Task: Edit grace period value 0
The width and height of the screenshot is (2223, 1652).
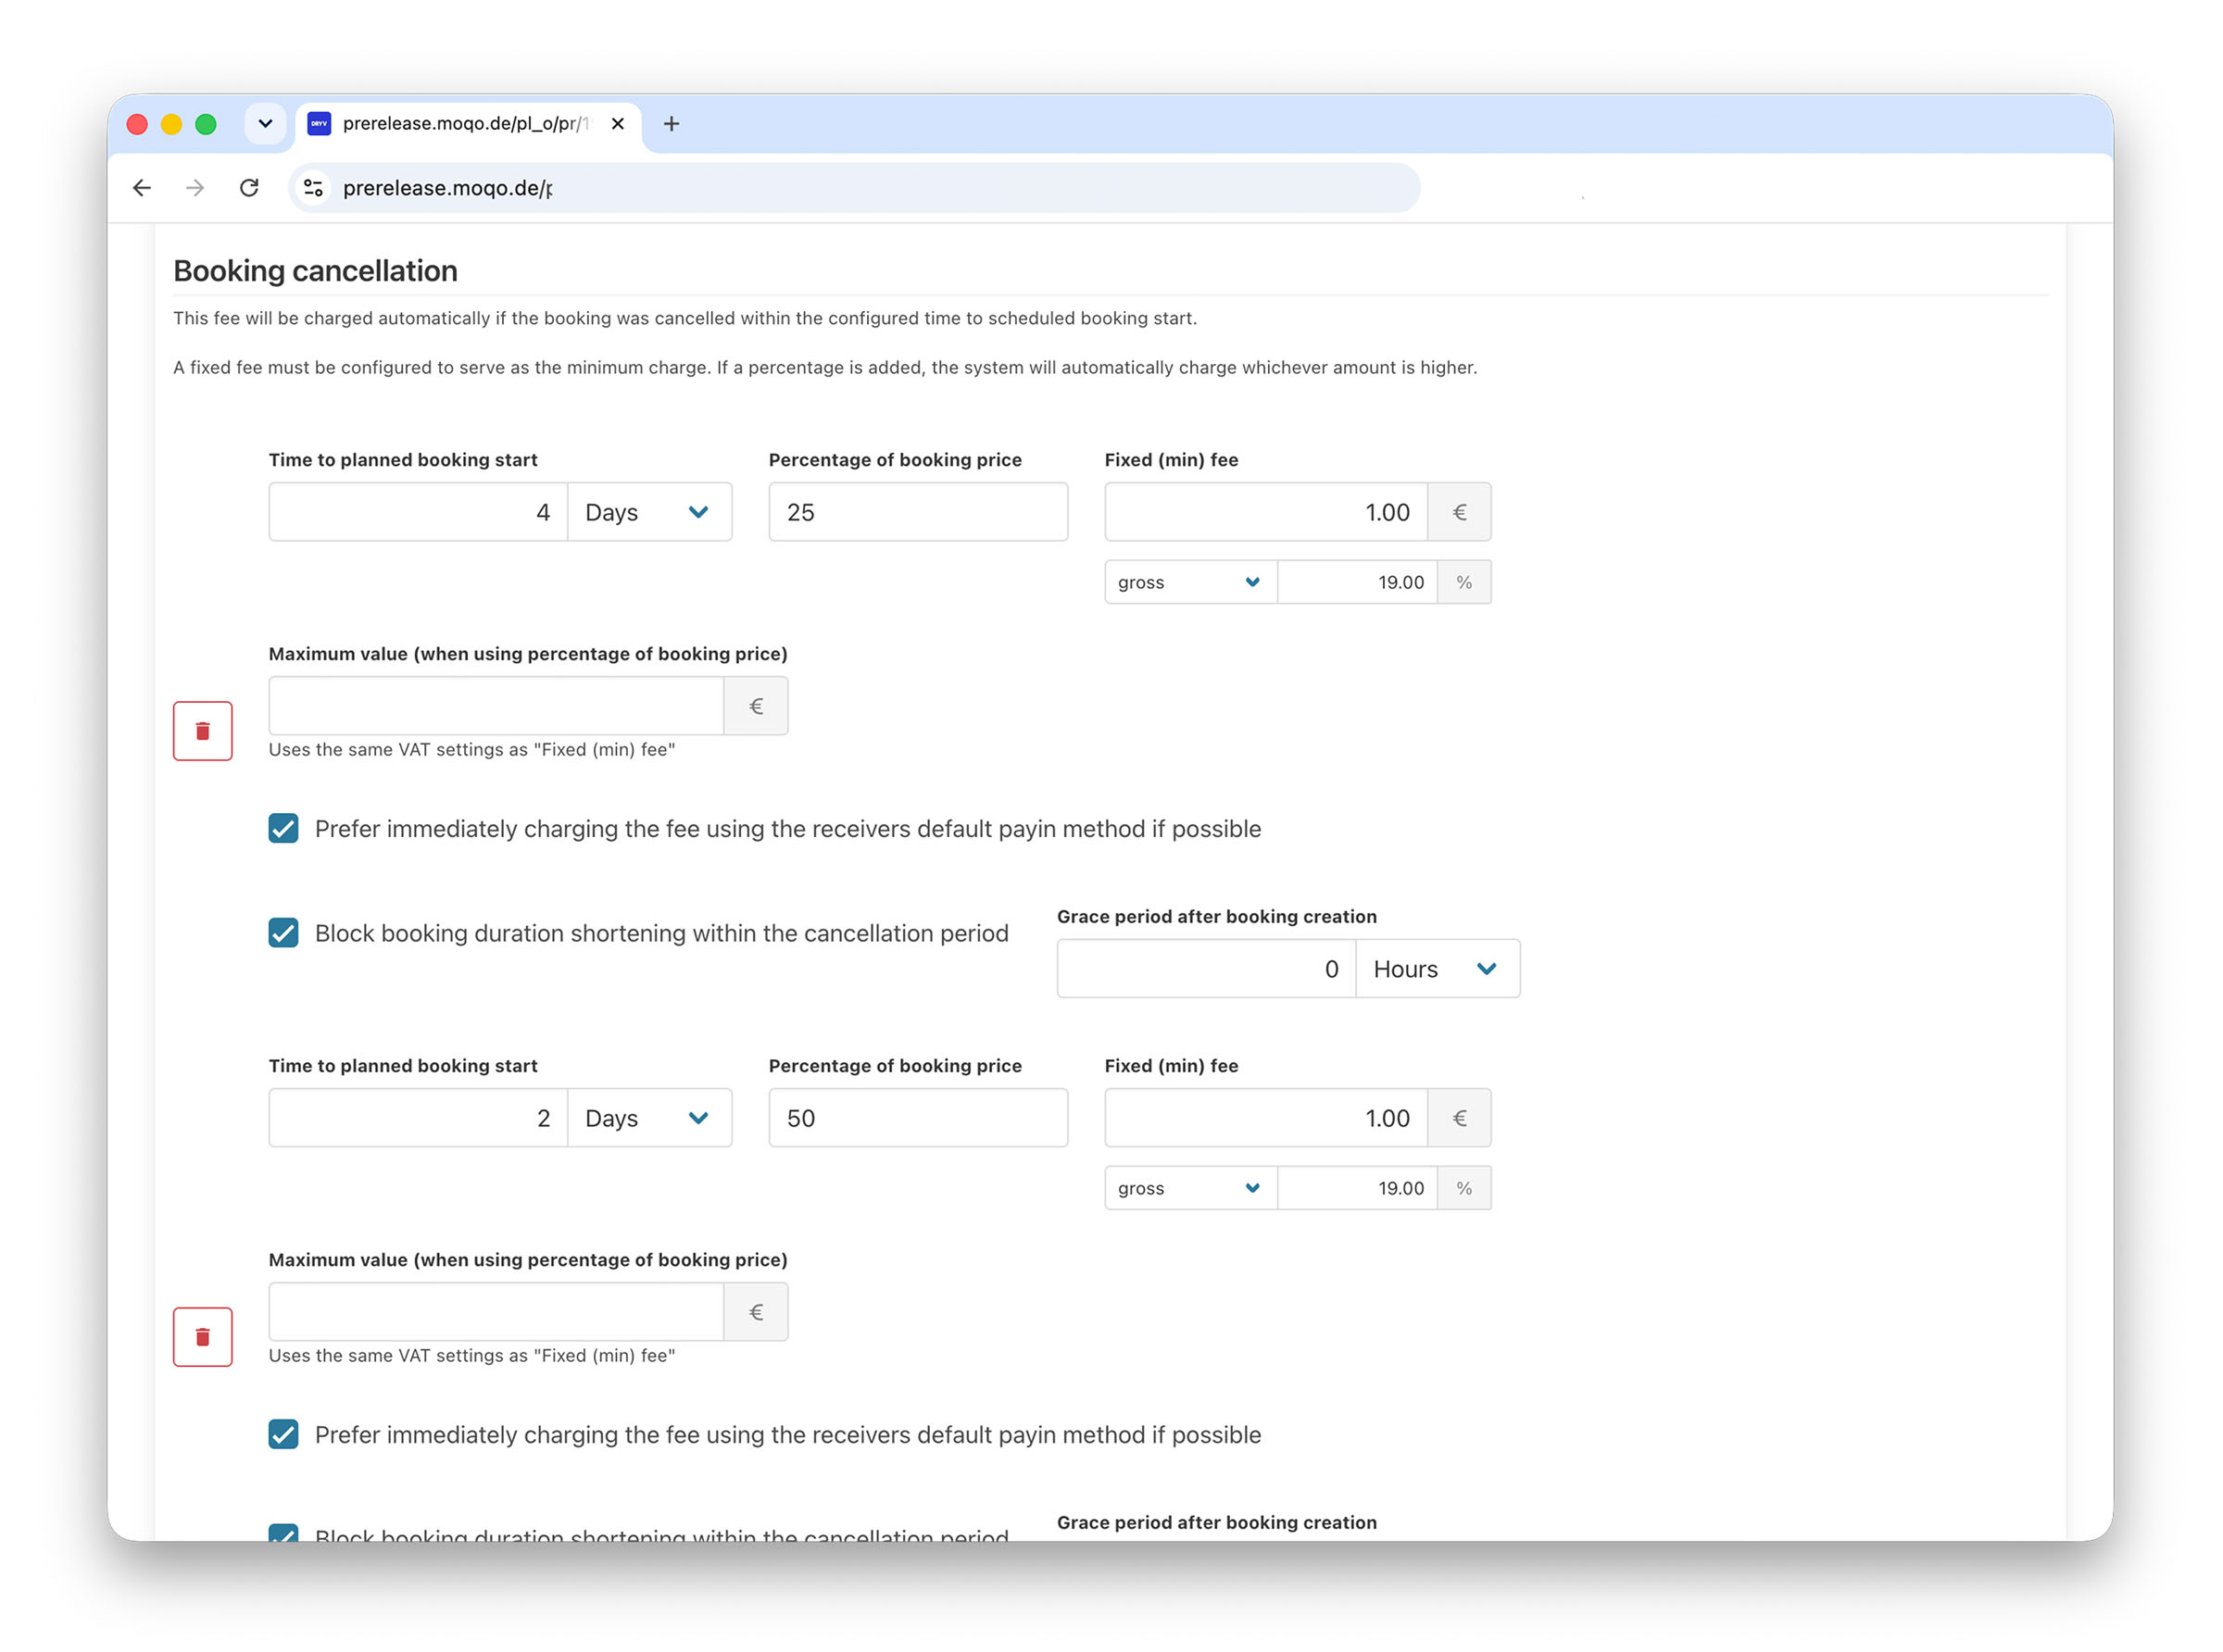Action: click(x=1206, y=969)
